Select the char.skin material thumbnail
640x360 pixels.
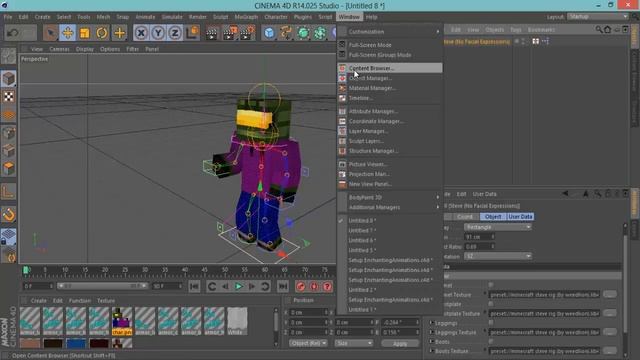(122, 321)
